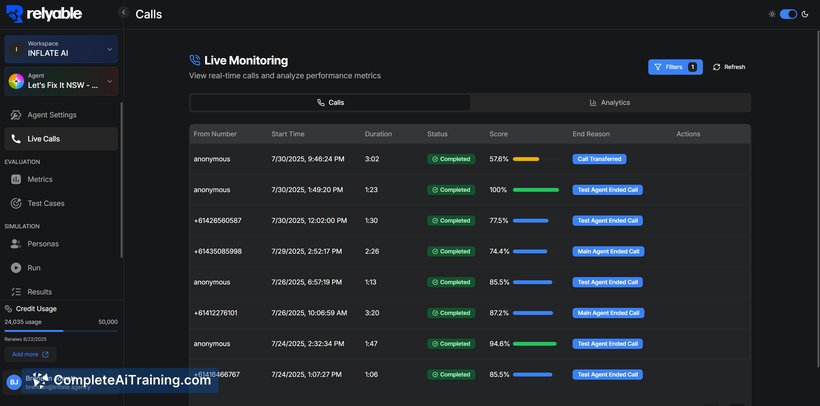Open Live Calls in the sidebar
The width and height of the screenshot is (820, 406).
click(x=61, y=139)
